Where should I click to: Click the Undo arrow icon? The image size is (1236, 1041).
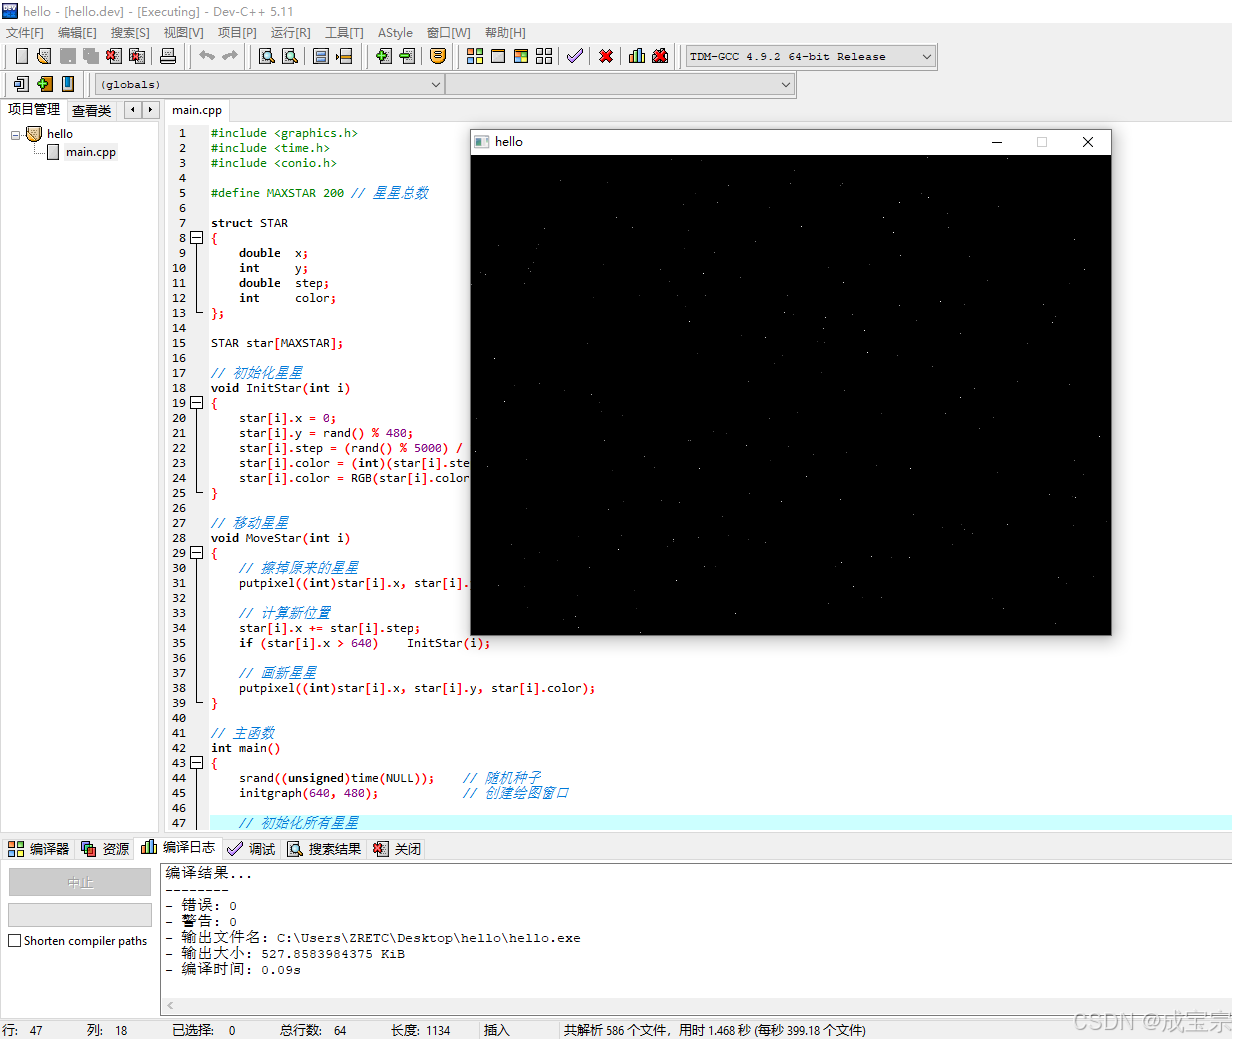[206, 56]
